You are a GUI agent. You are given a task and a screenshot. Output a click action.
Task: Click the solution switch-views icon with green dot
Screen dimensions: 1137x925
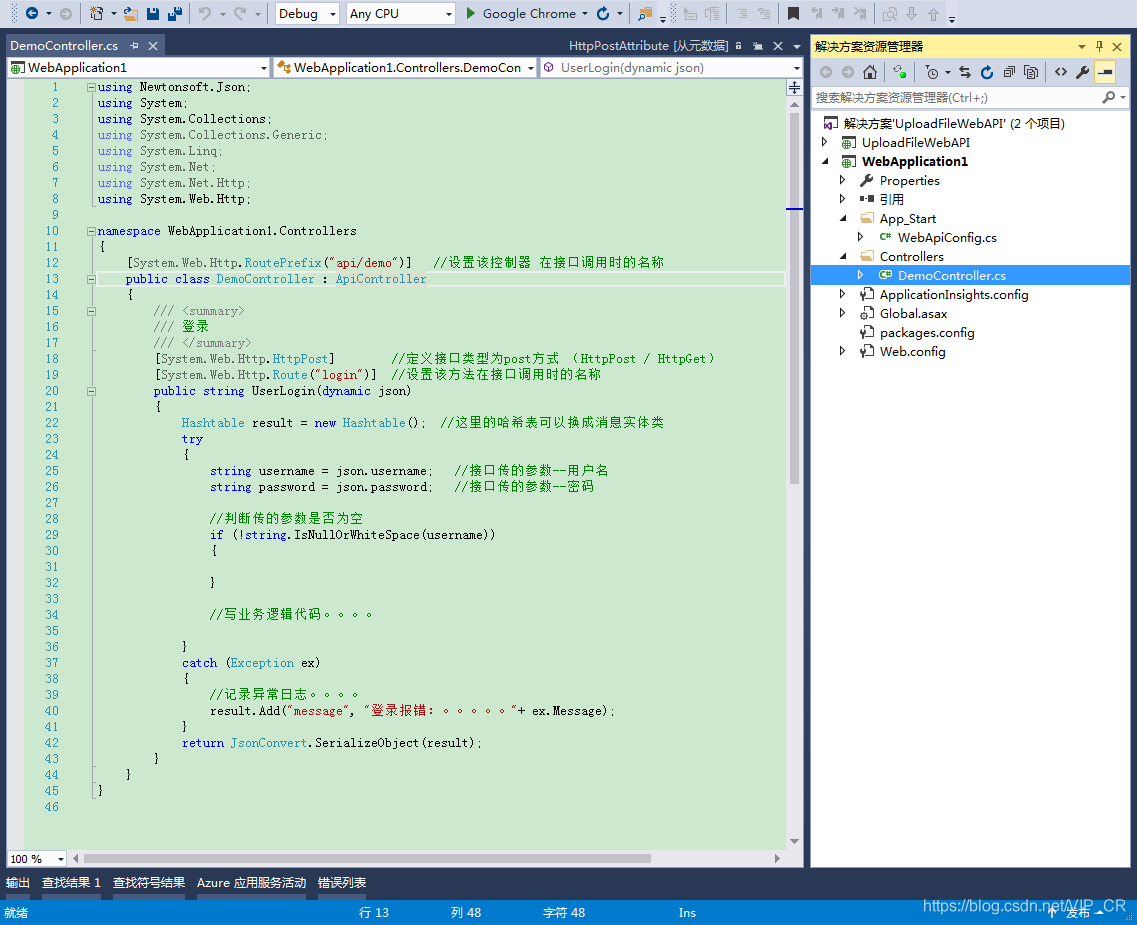899,72
